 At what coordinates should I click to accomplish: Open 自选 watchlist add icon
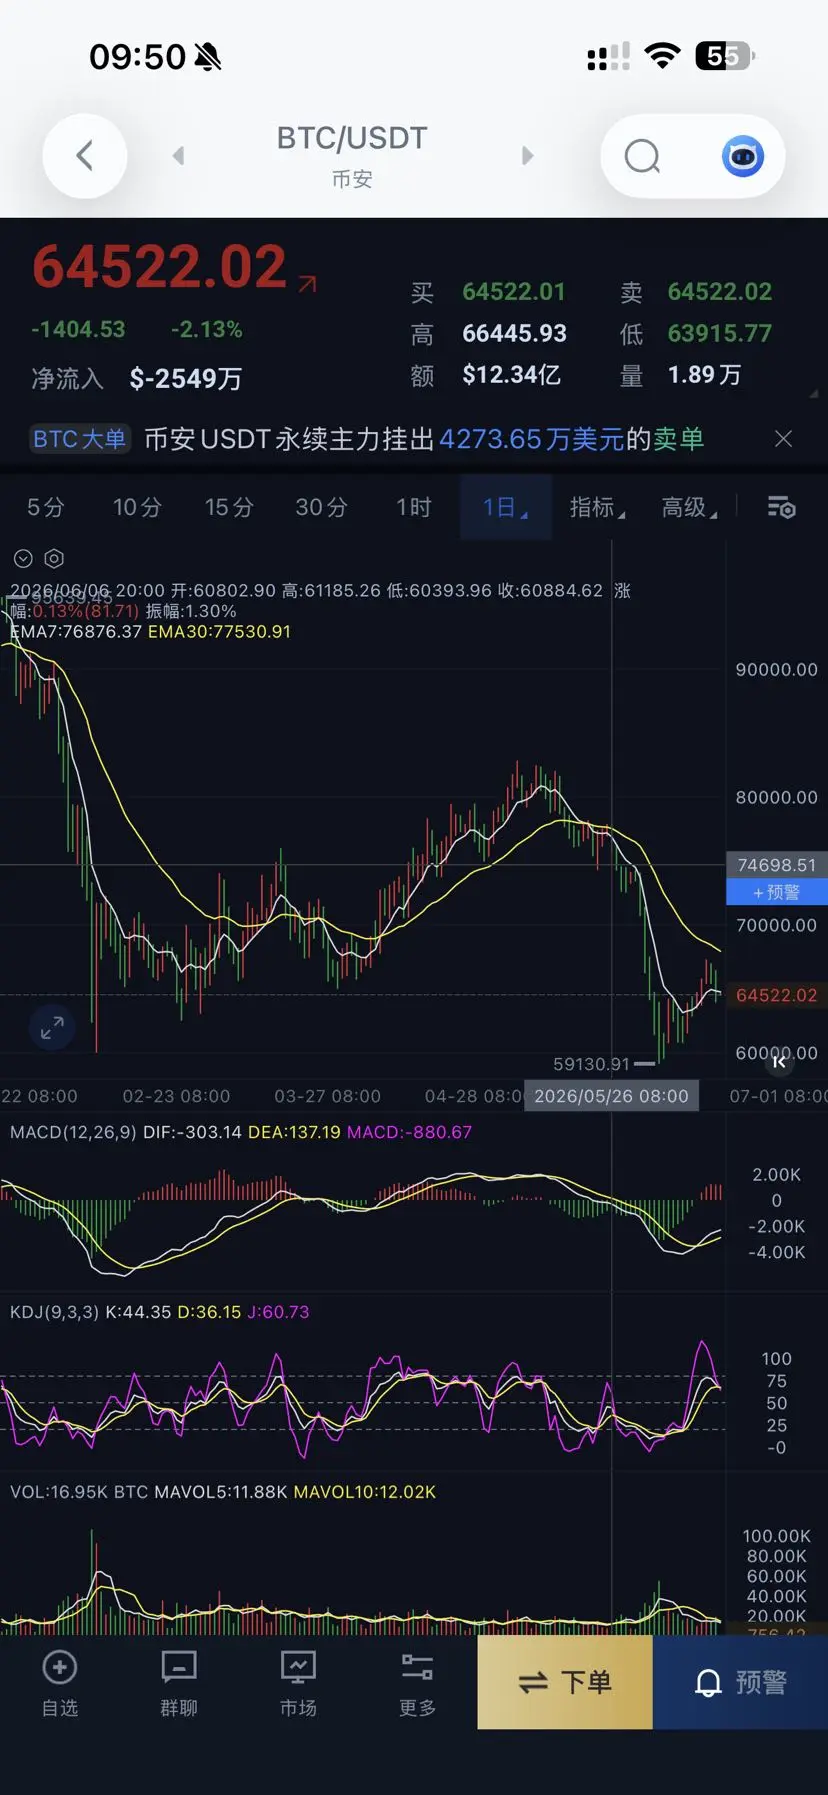[60, 1682]
